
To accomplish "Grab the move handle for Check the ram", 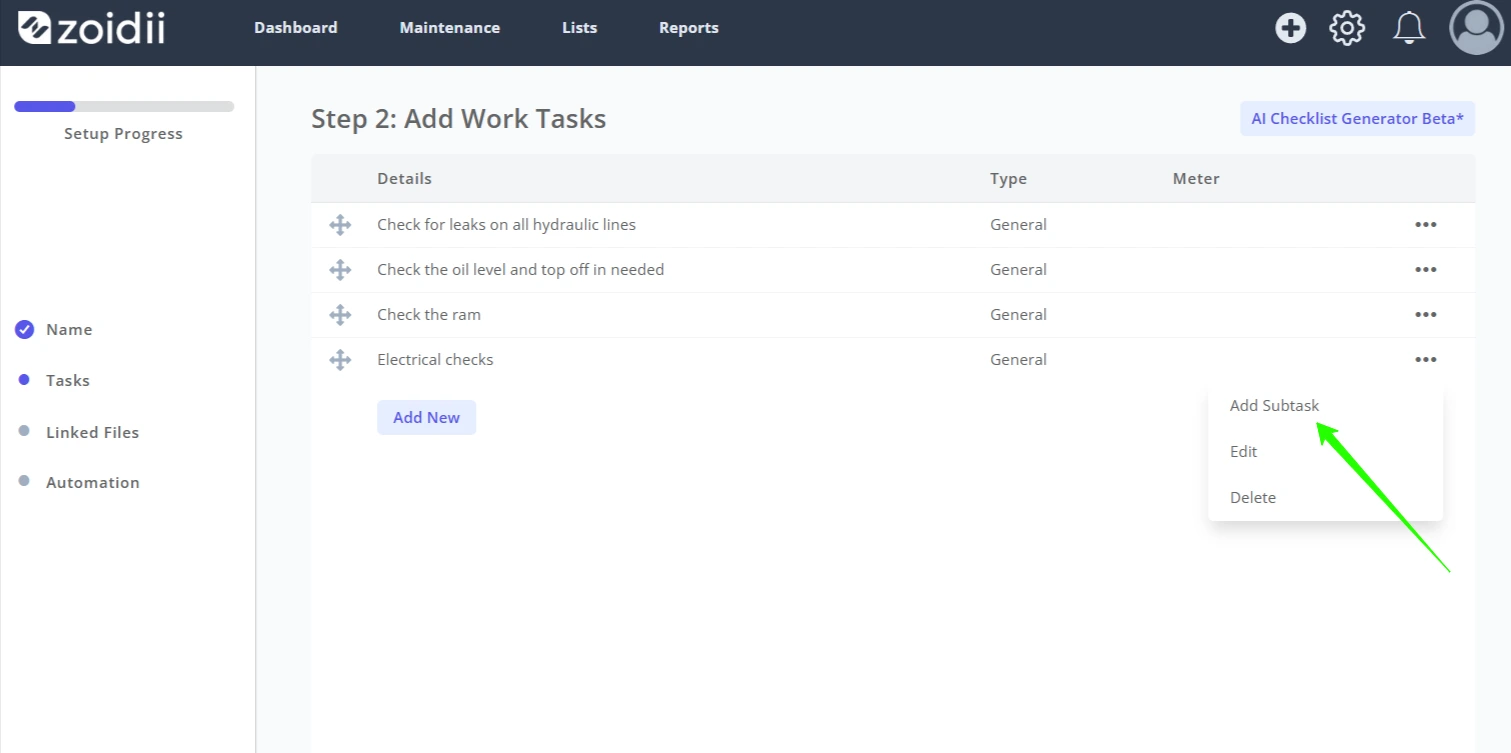I will click(x=340, y=315).
